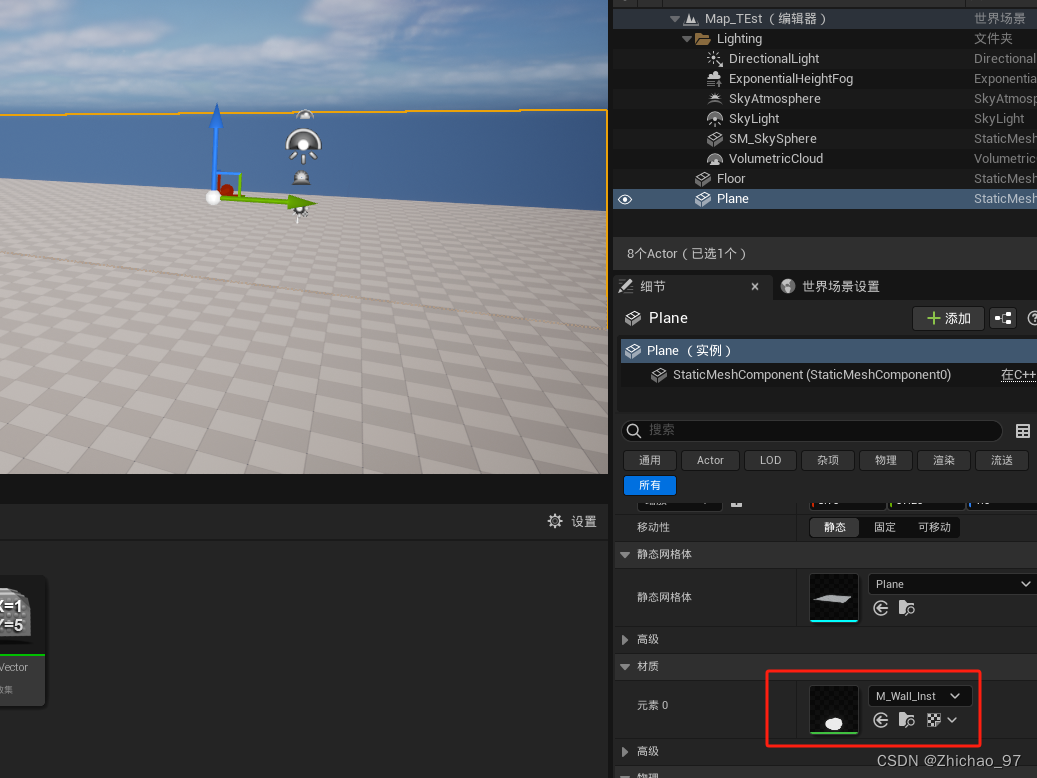The height and width of the screenshot is (778, 1037).
Task: Collapse the Lighting folder in outliner
Action: click(686, 39)
